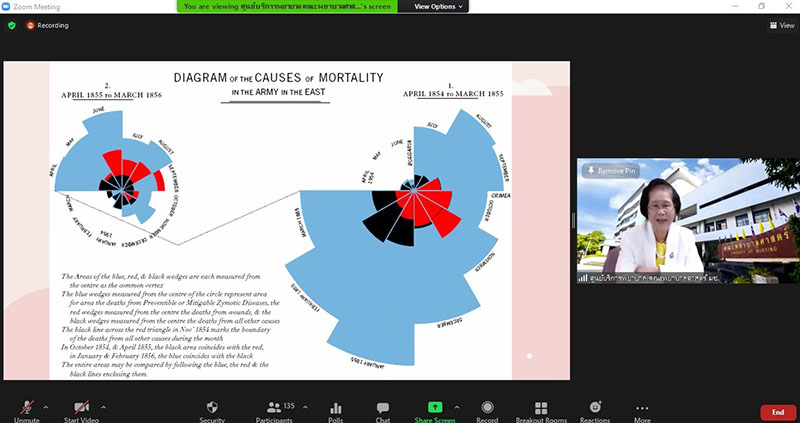Click the heading 'April 1854 to March 1855'

click(x=453, y=94)
